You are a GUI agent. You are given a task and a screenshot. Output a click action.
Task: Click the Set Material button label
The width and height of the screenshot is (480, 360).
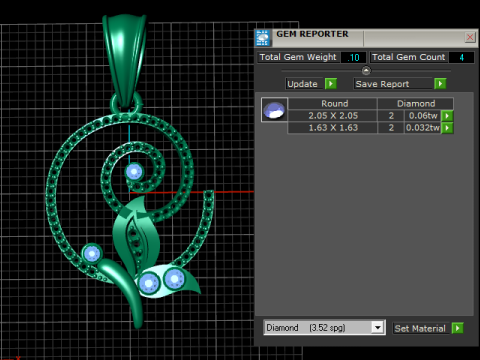click(420, 328)
